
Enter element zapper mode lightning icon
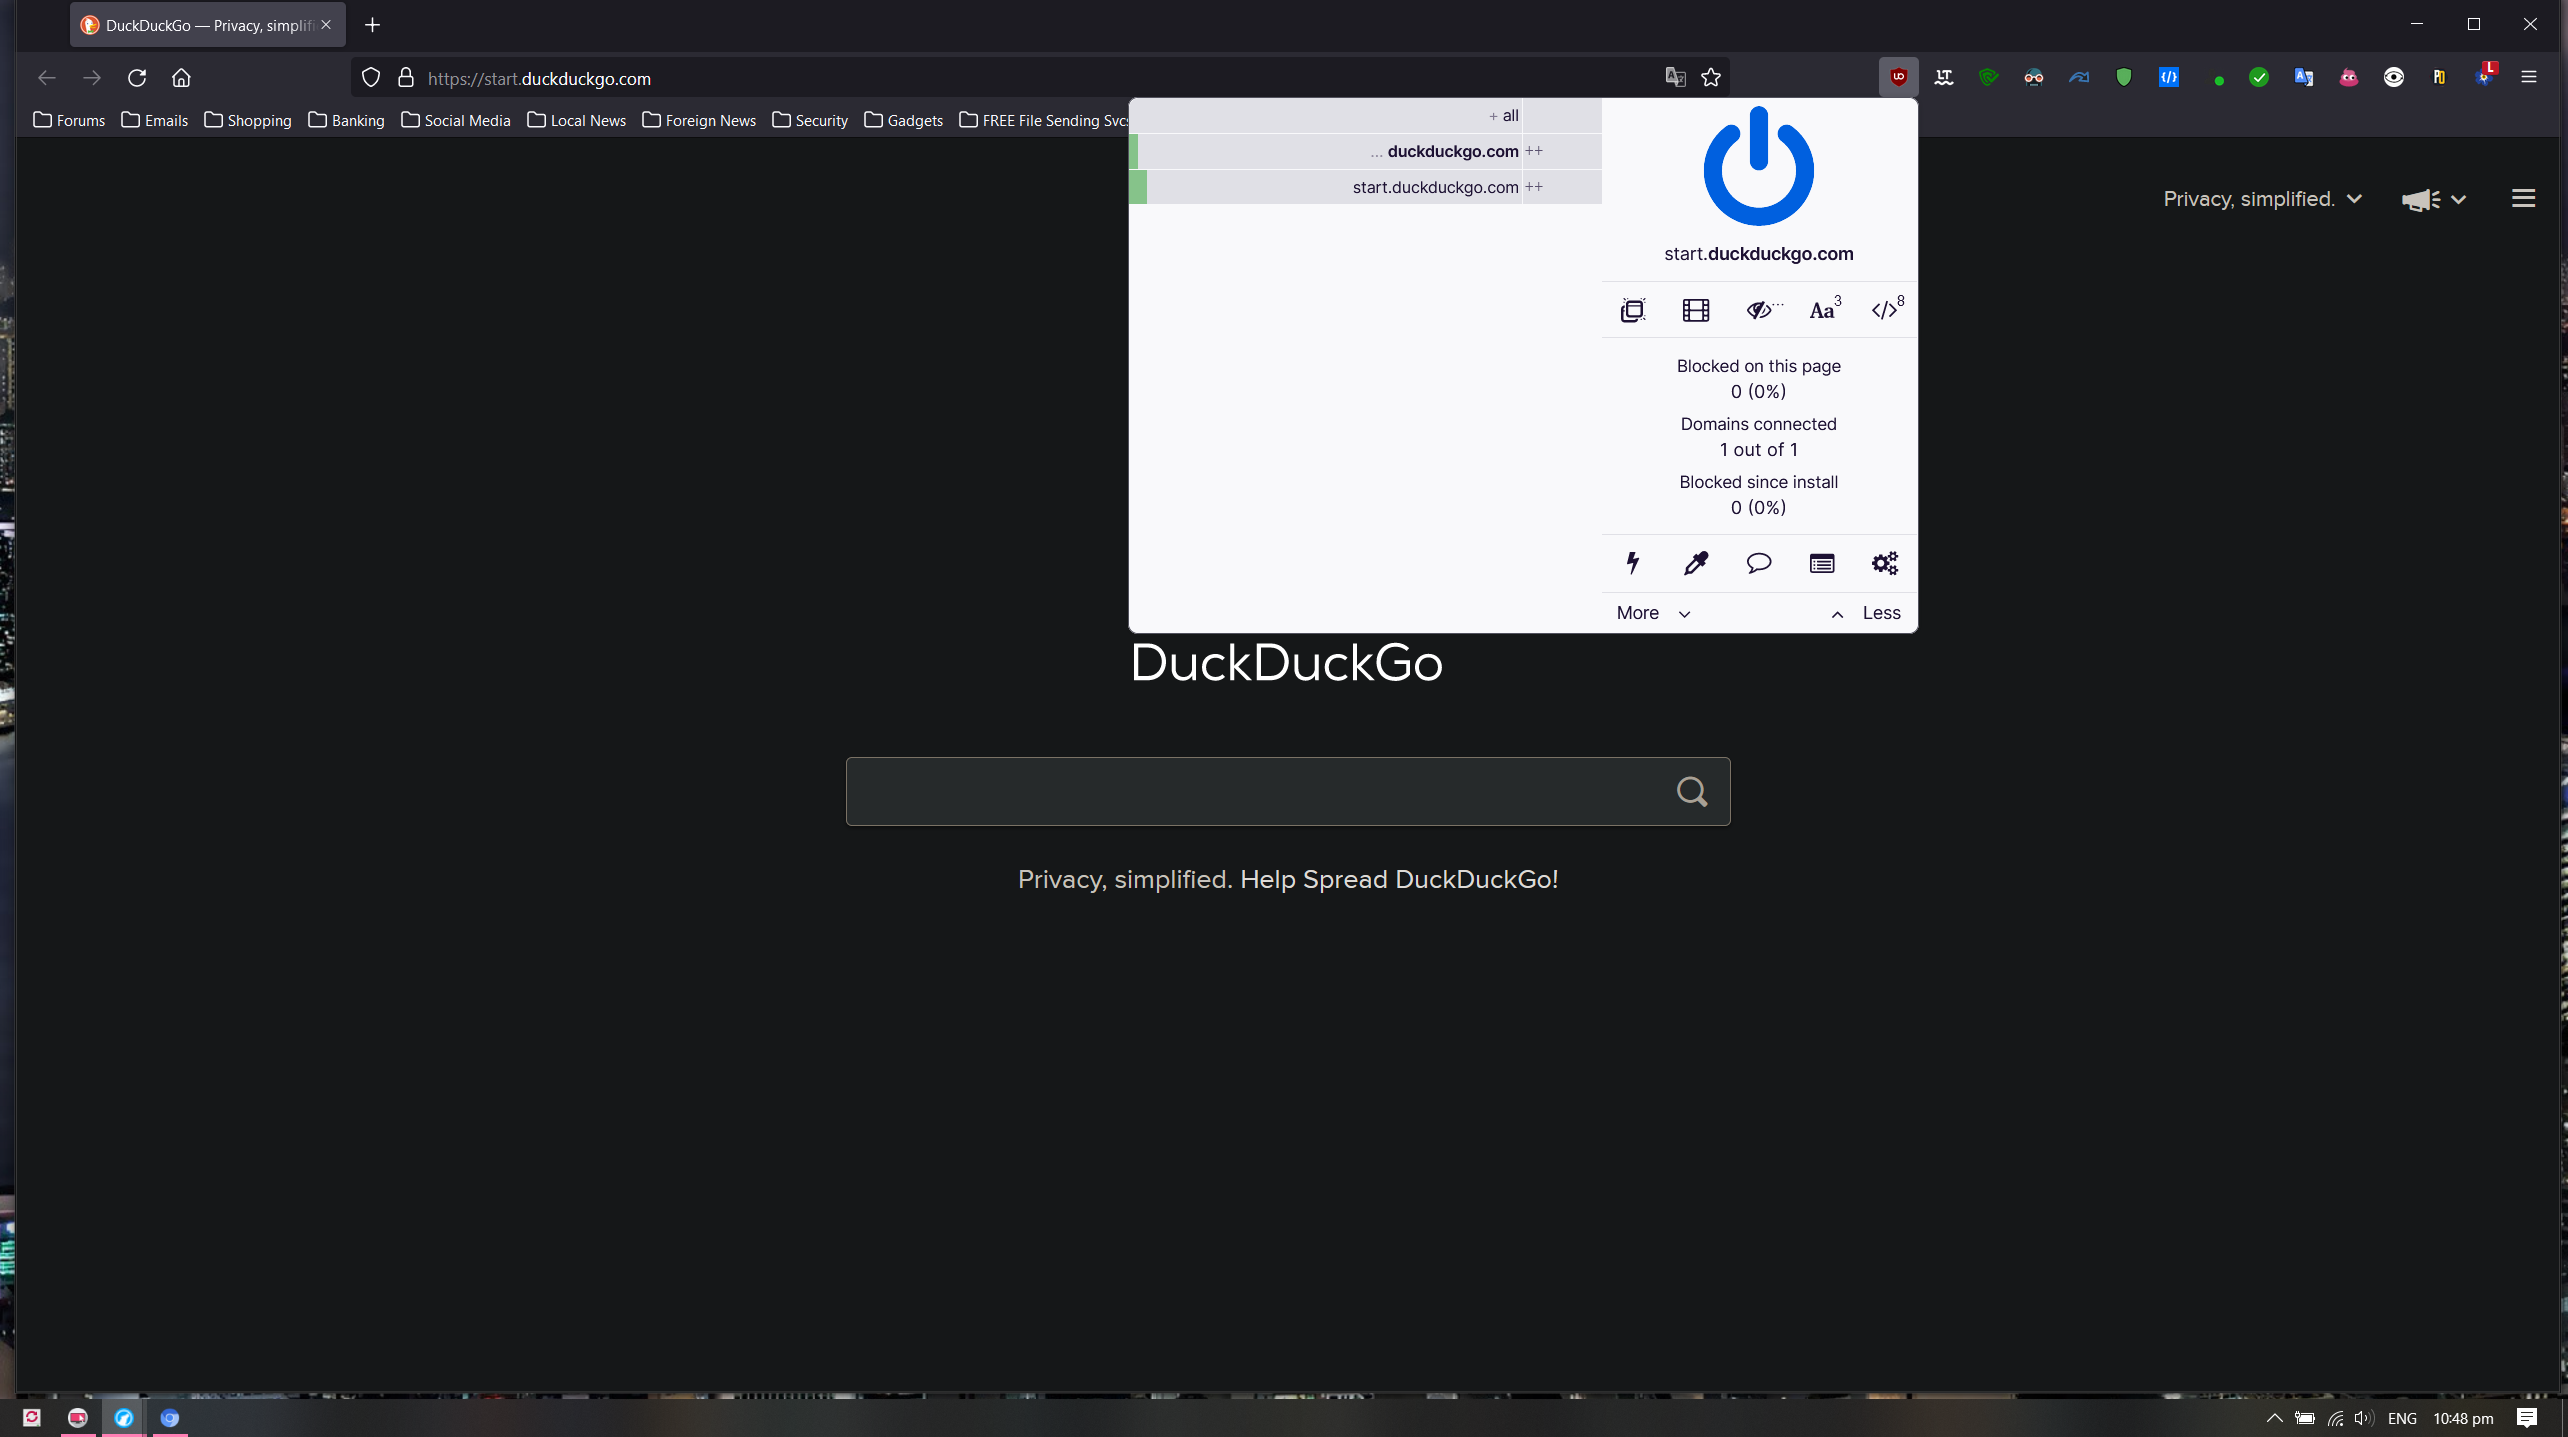1632,563
